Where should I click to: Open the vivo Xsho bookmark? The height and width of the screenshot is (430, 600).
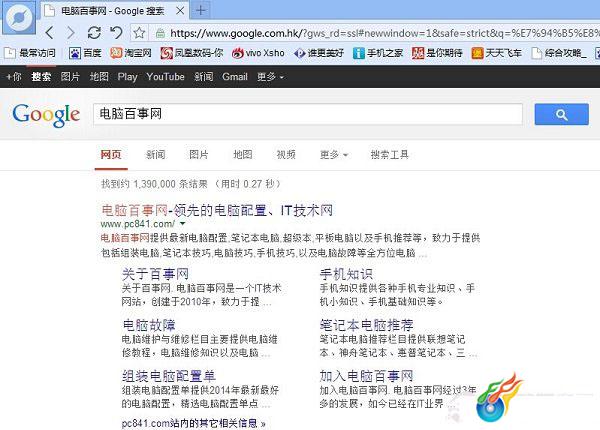[x=258, y=53]
